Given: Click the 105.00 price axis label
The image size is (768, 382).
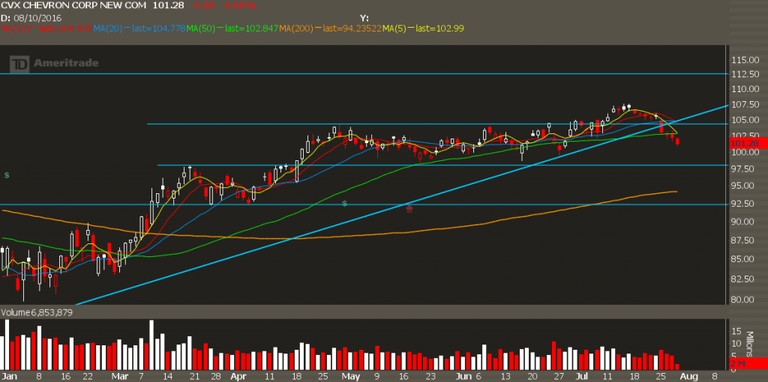Looking at the screenshot, I should pyautogui.click(x=744, y=120).
